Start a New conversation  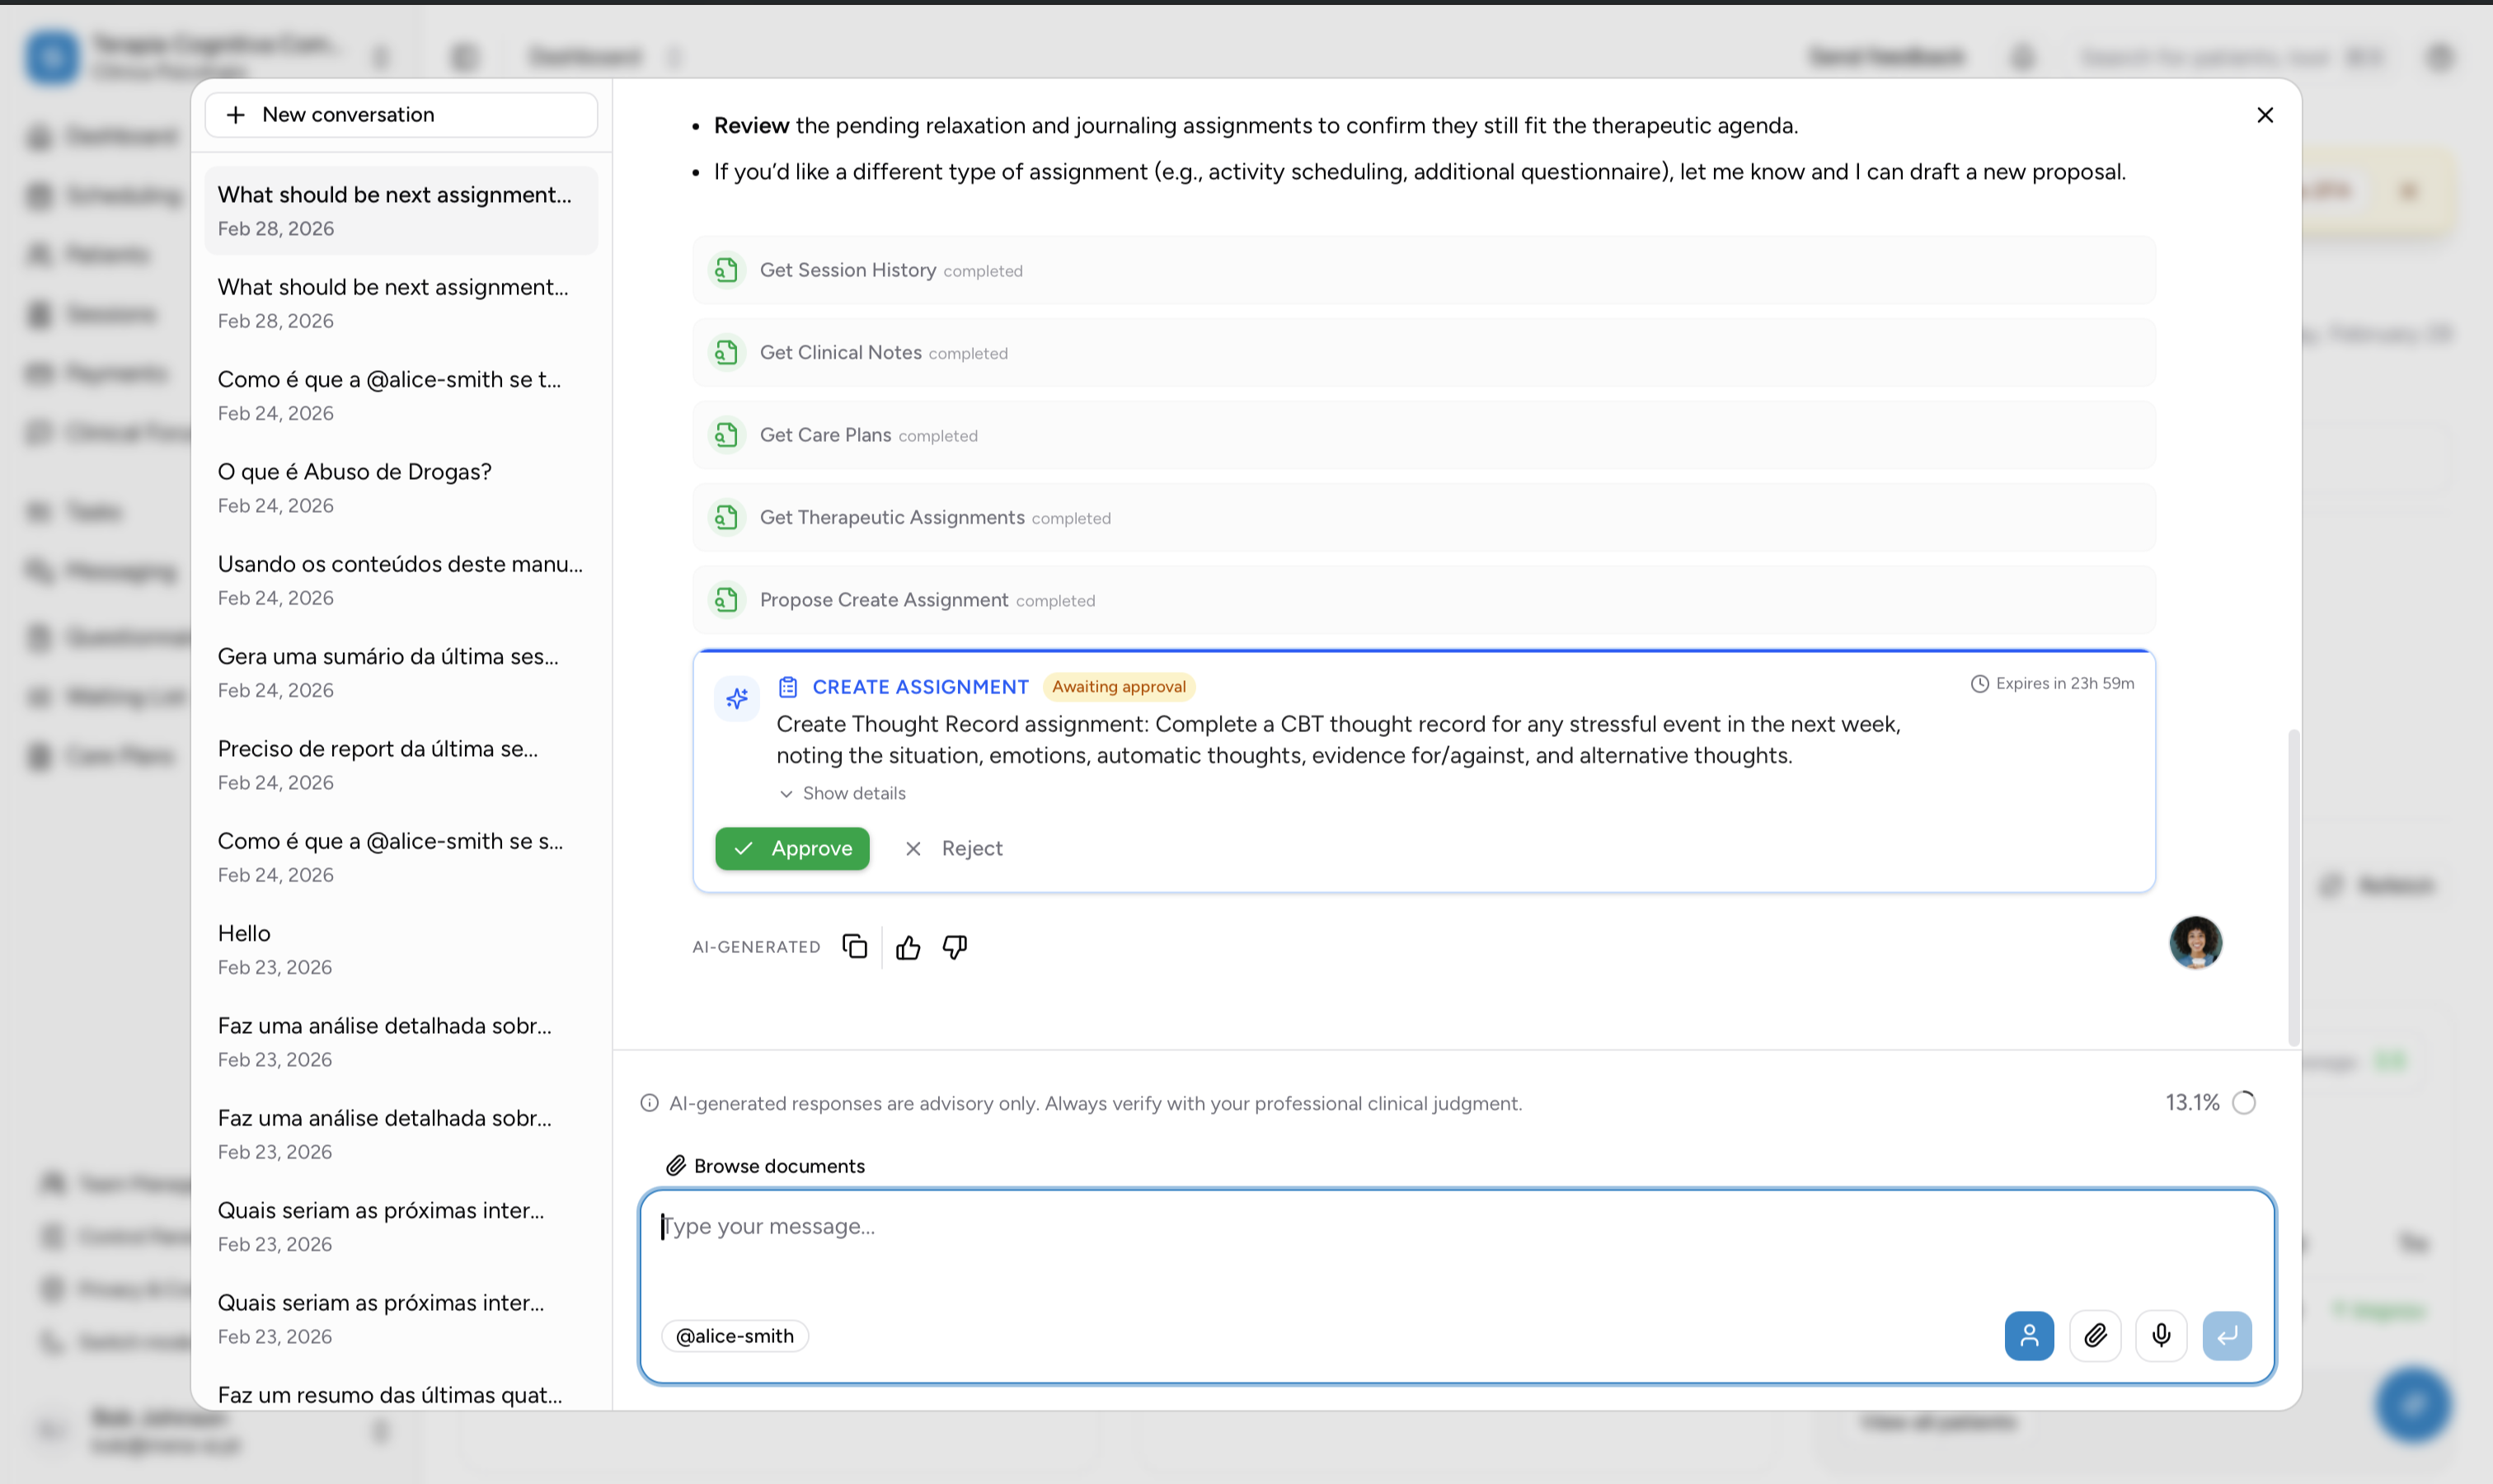coord(399,114)
